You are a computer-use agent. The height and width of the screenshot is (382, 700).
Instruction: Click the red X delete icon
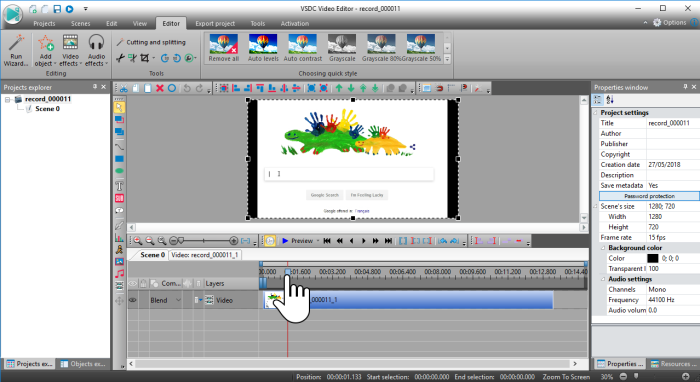point(160,88)
